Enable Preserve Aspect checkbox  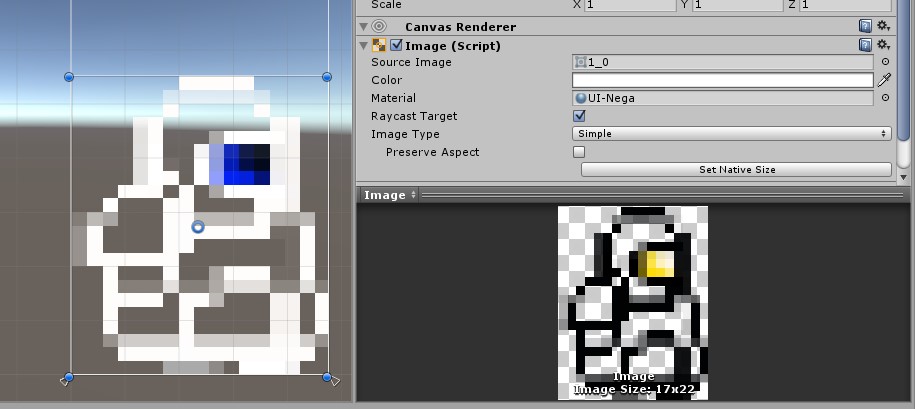coord(579,152)
